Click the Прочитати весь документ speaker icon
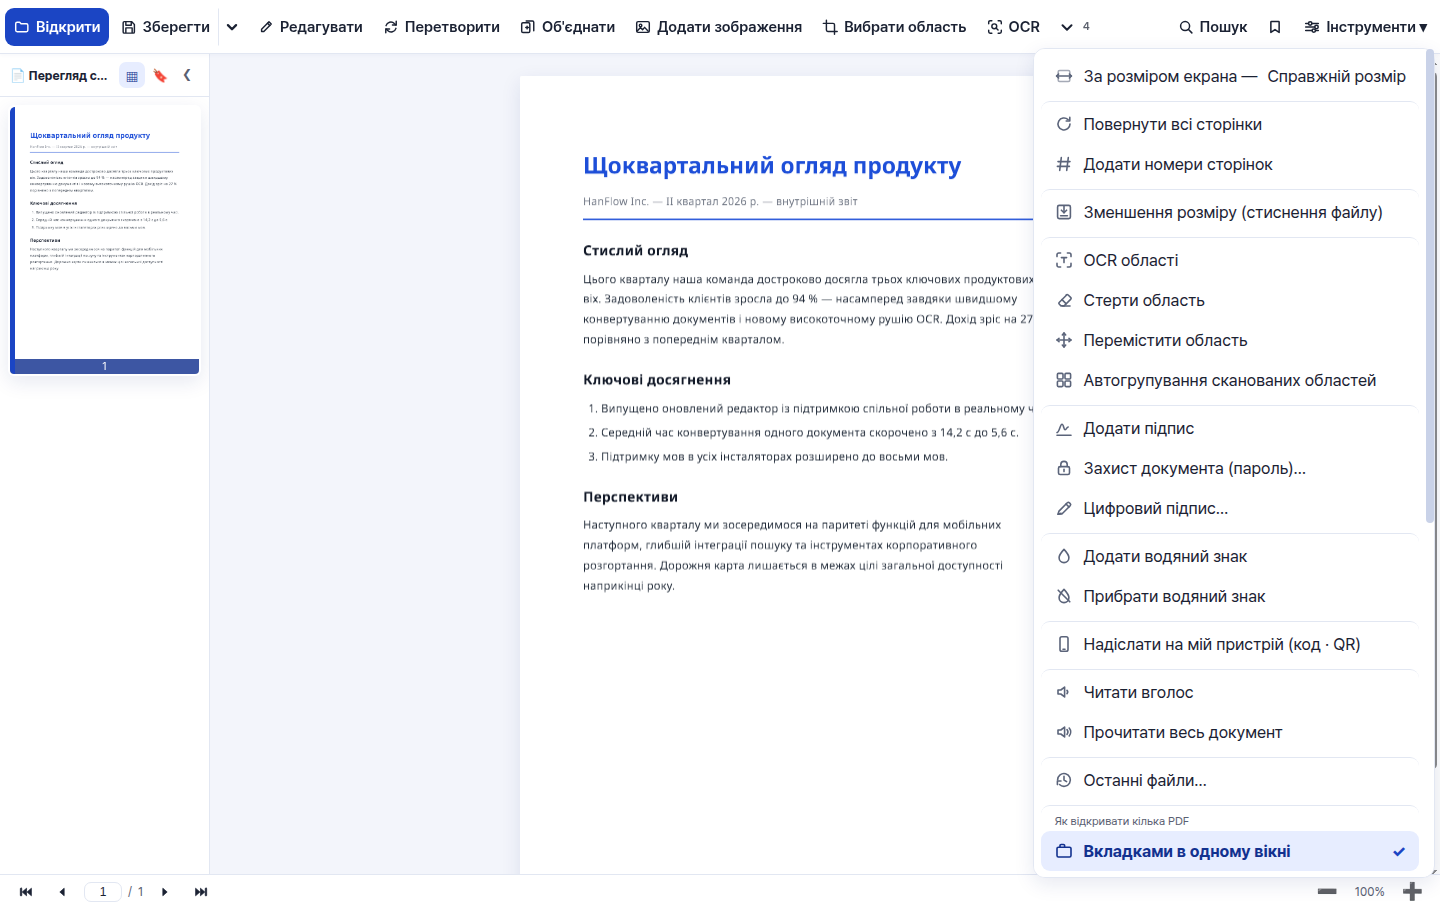 1064,732
